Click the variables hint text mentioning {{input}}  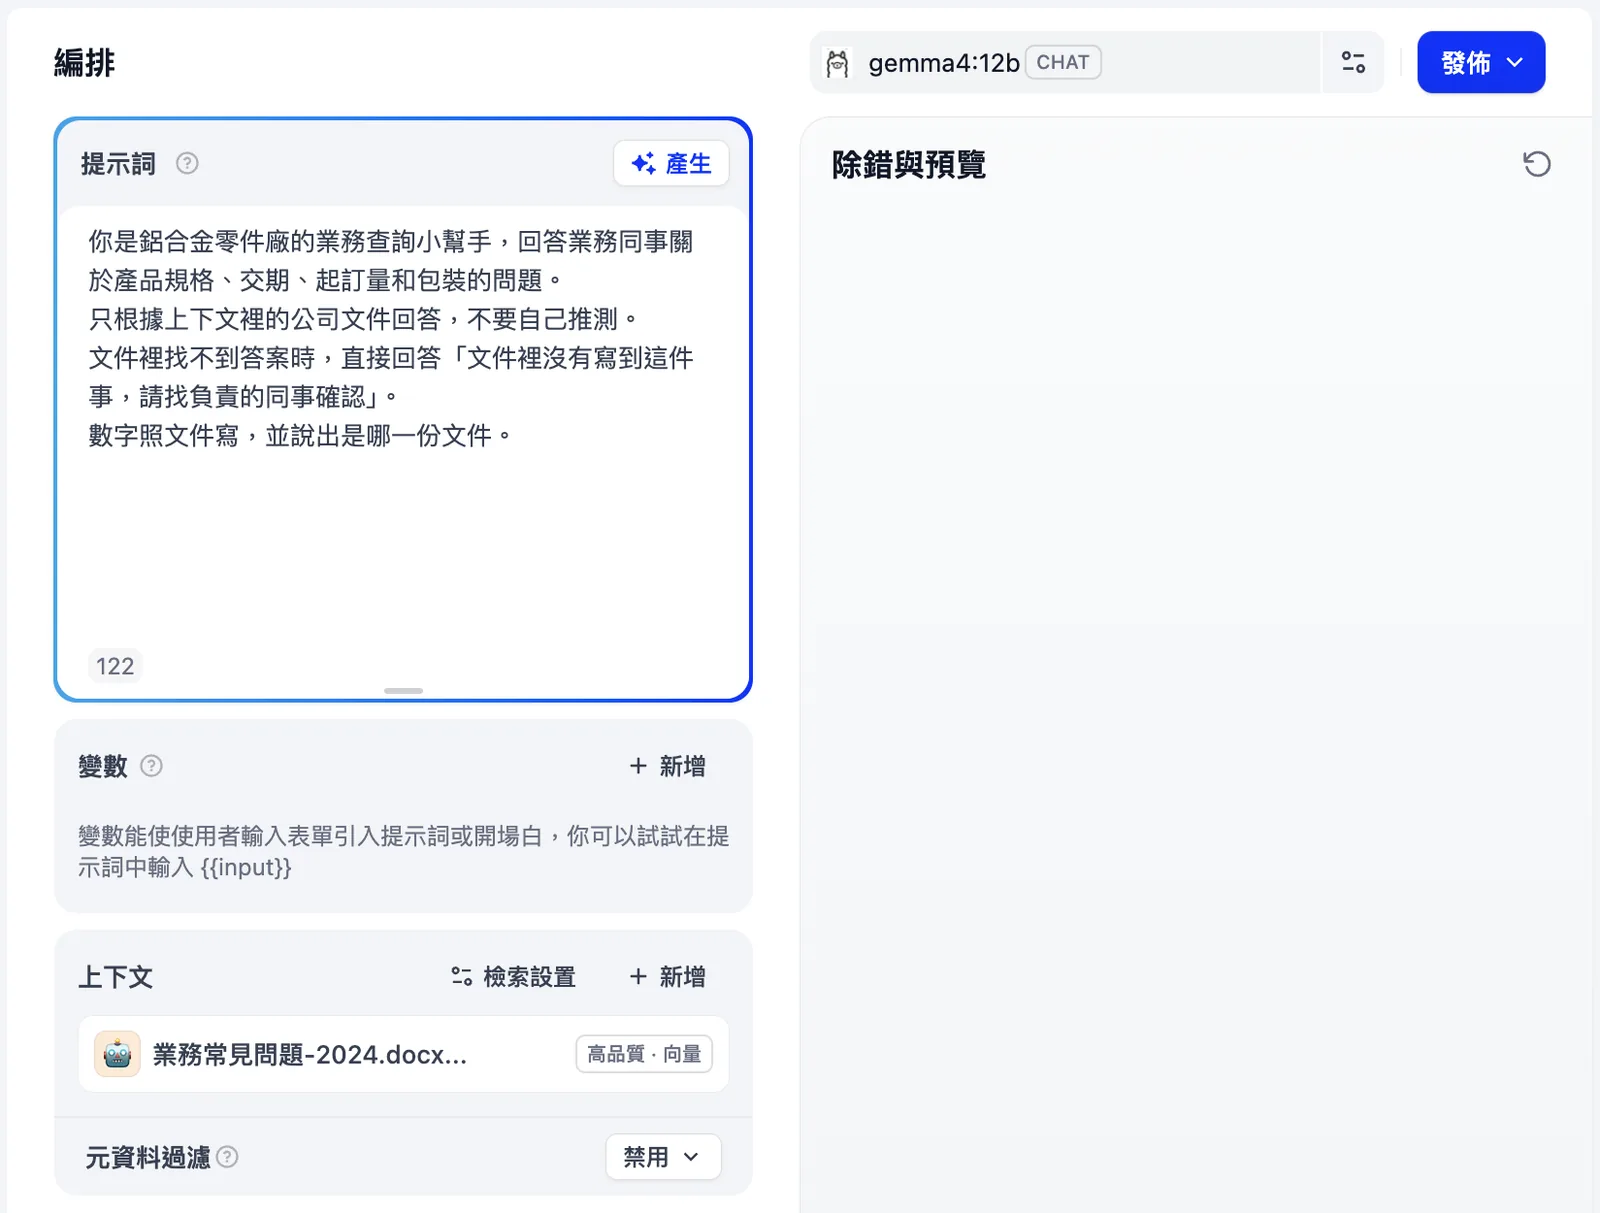(x=403, y=851)
